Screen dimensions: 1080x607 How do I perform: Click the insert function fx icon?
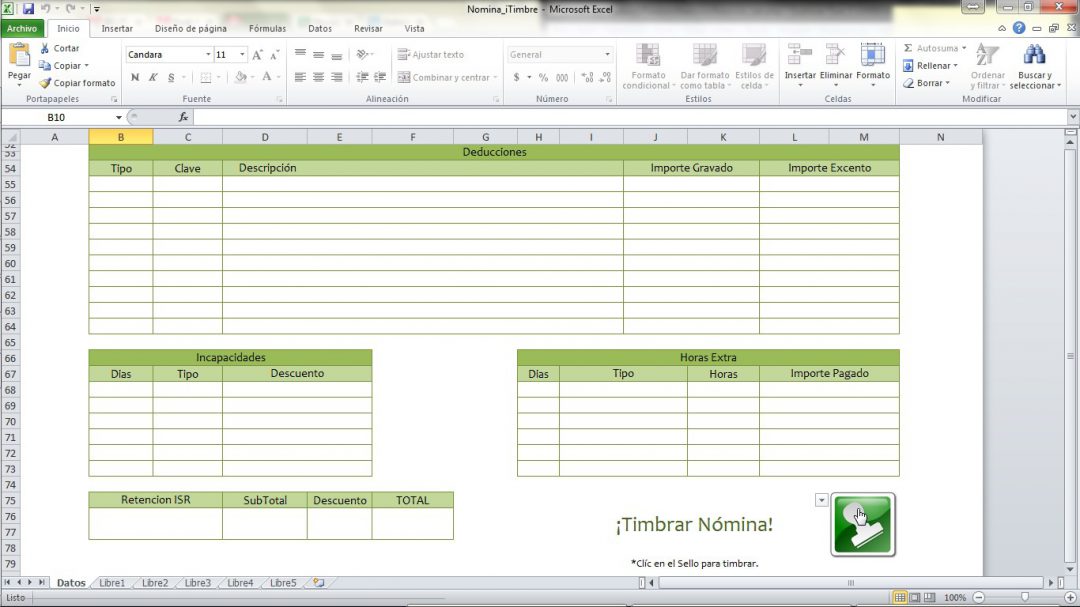tap(183, 117)
